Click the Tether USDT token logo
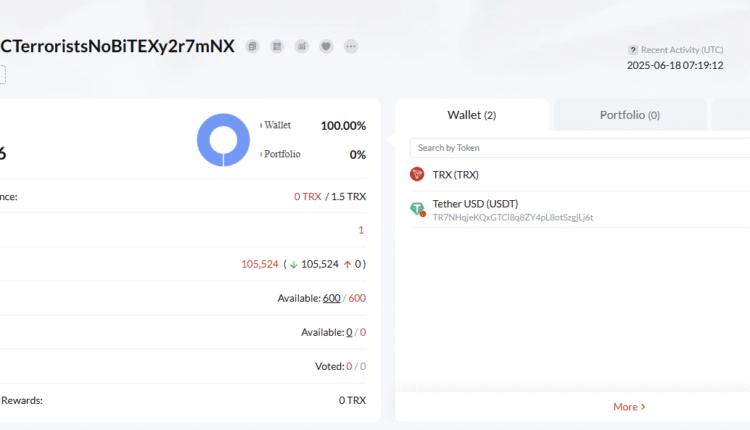 [417, 209]
